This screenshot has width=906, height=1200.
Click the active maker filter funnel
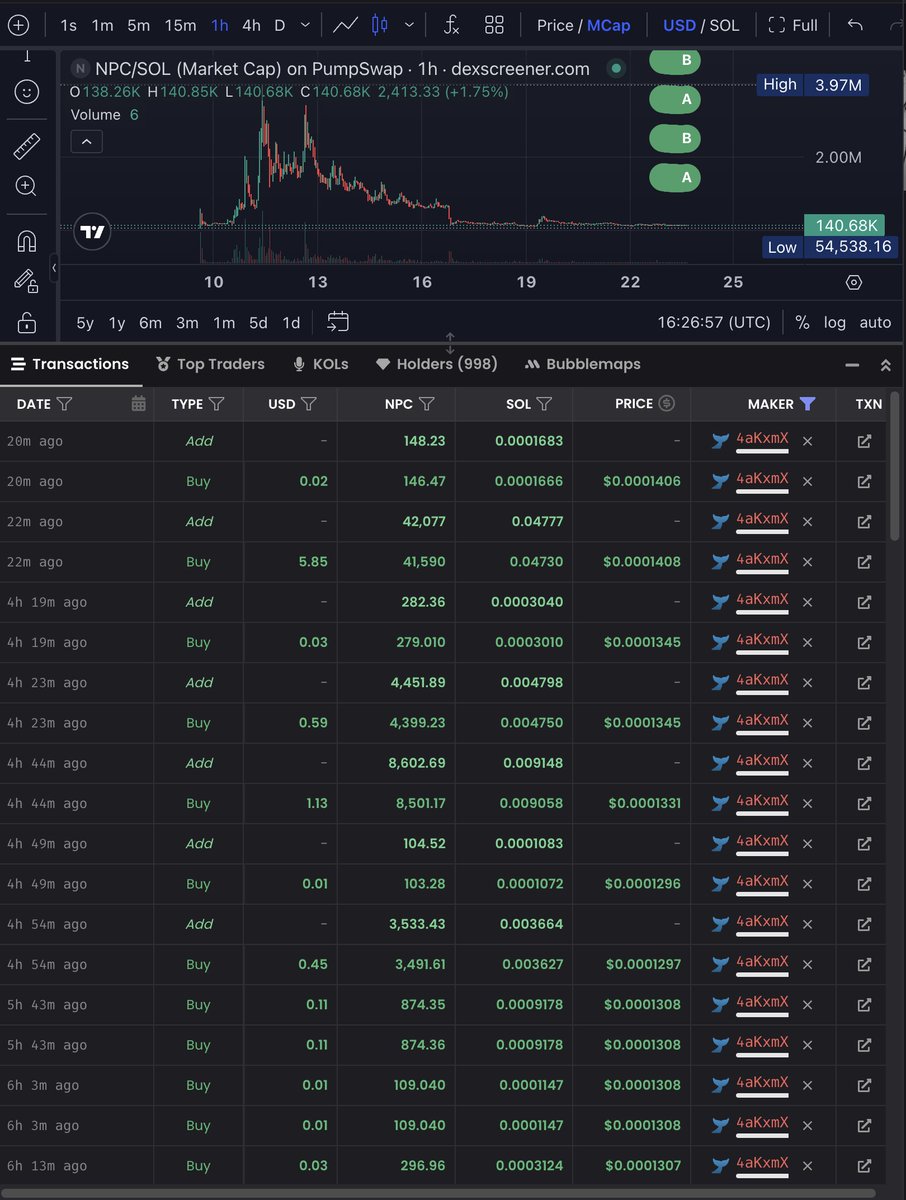(808, 404)
